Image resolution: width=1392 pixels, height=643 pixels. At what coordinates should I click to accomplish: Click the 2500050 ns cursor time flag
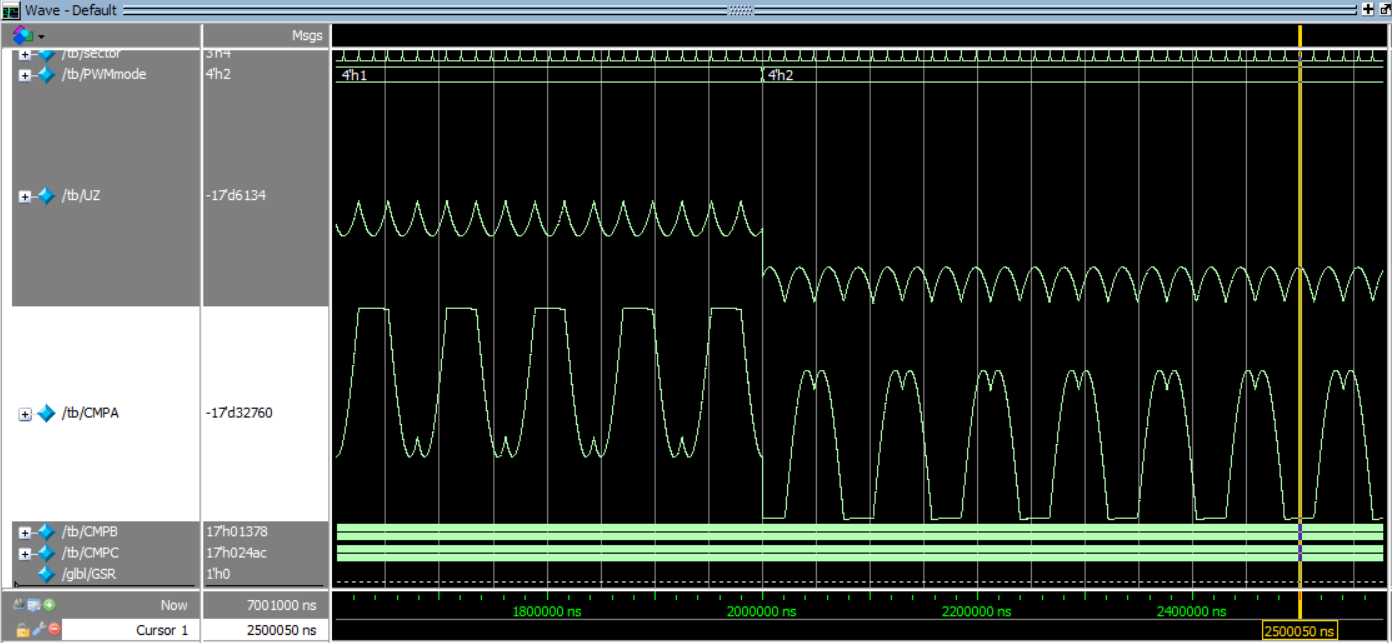coord(1300,631)
